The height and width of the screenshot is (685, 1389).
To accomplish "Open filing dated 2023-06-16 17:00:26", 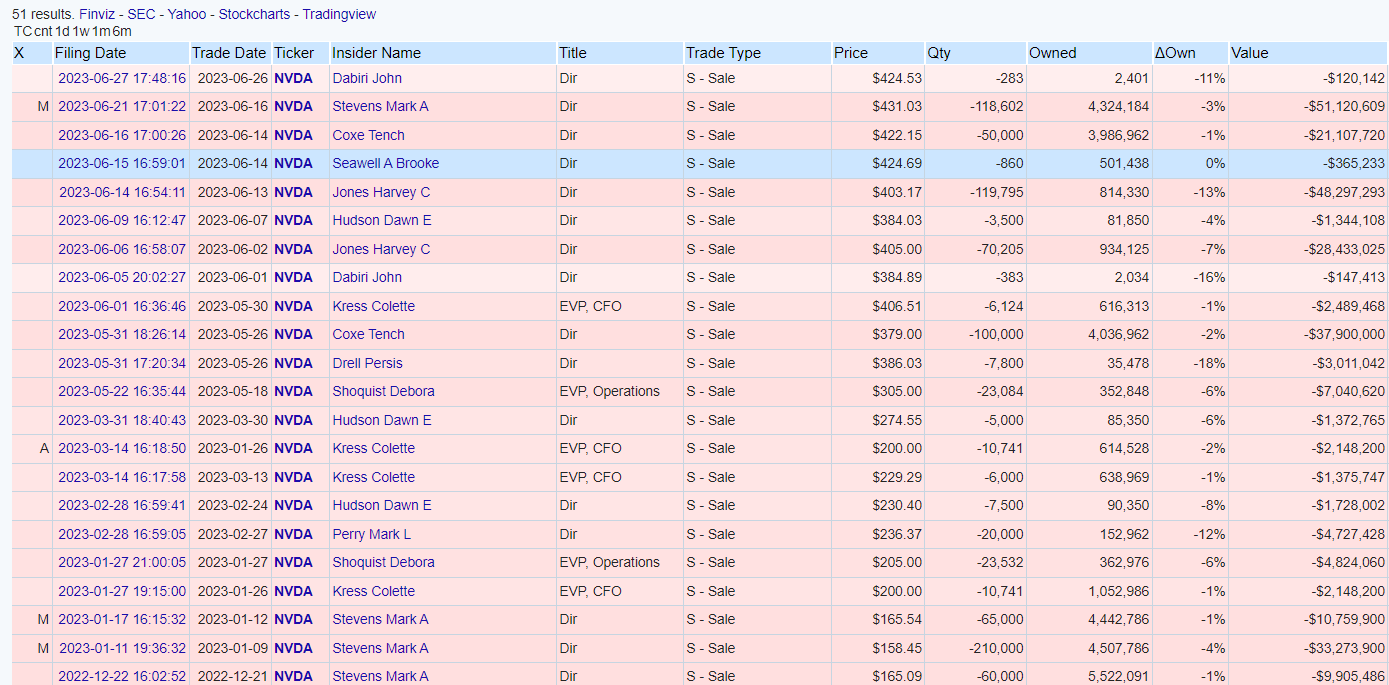I will (122, 135).
